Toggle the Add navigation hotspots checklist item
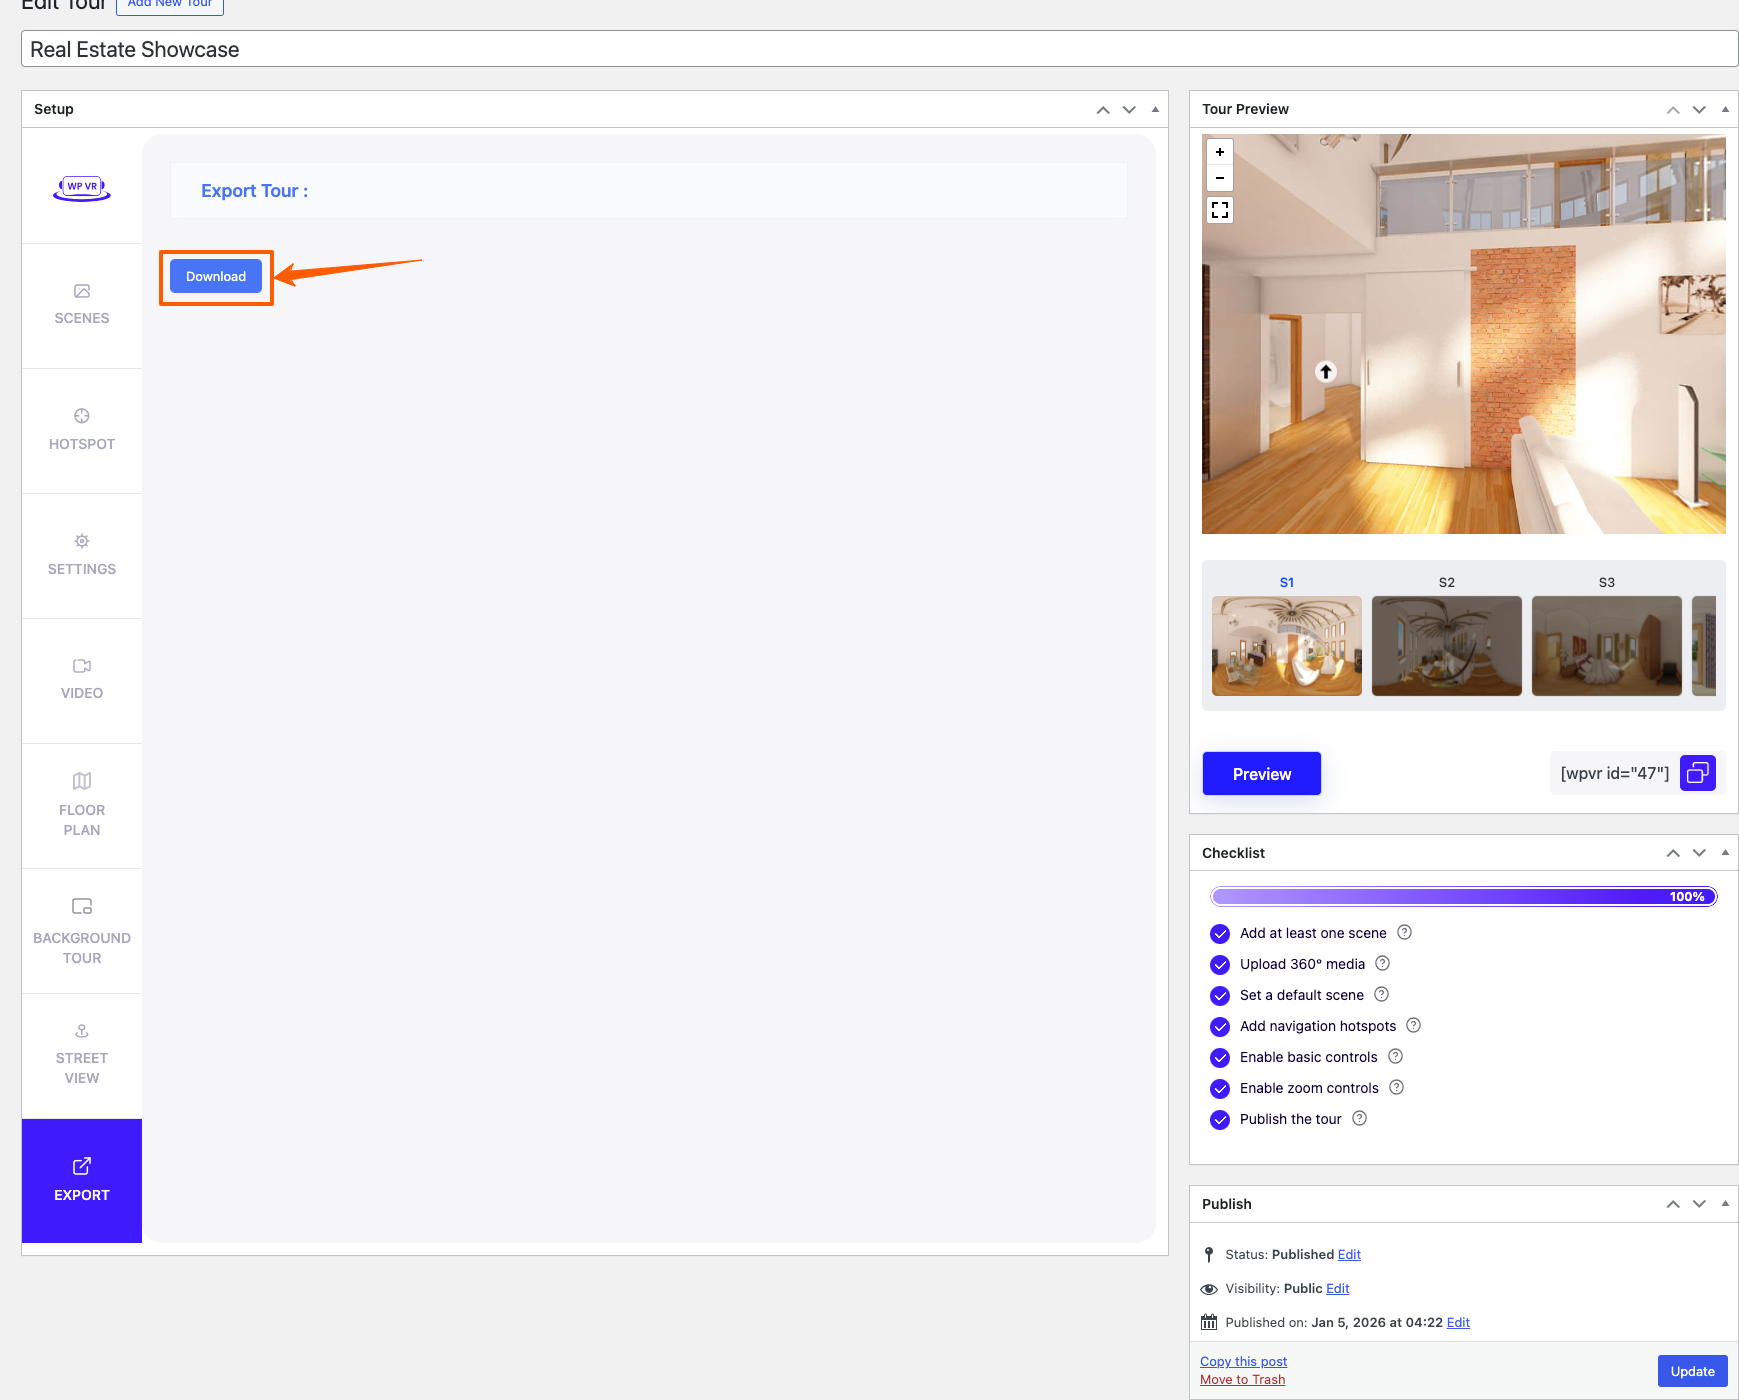 click(1220, 1026)
